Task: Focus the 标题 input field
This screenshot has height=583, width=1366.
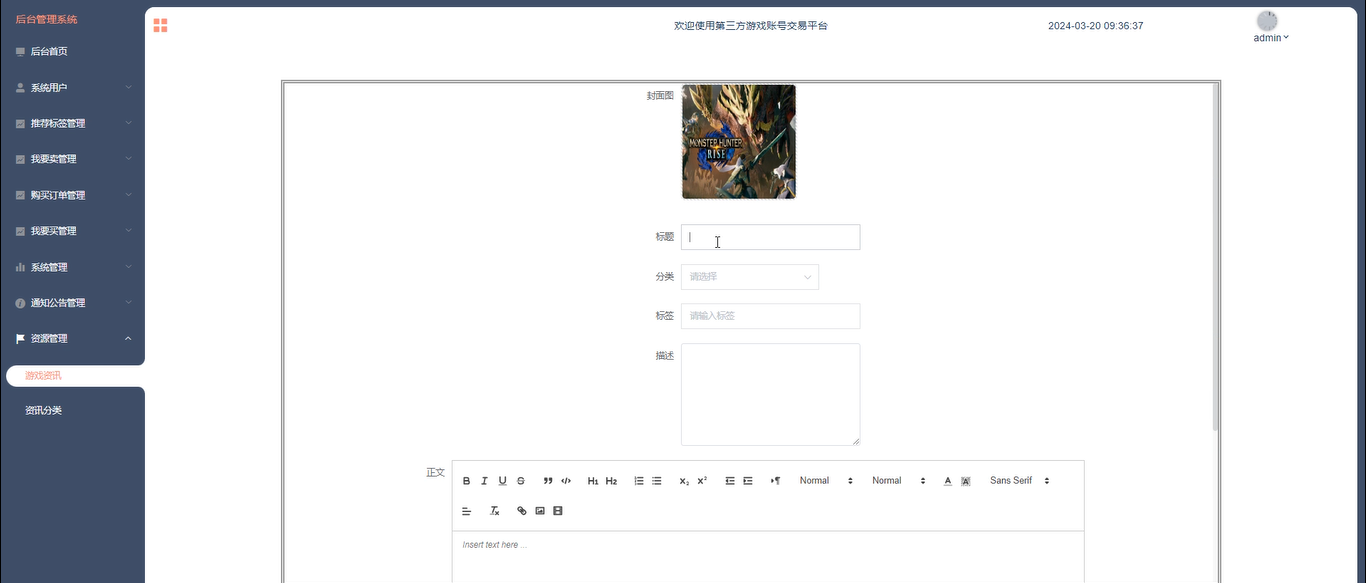Action: 770,237
